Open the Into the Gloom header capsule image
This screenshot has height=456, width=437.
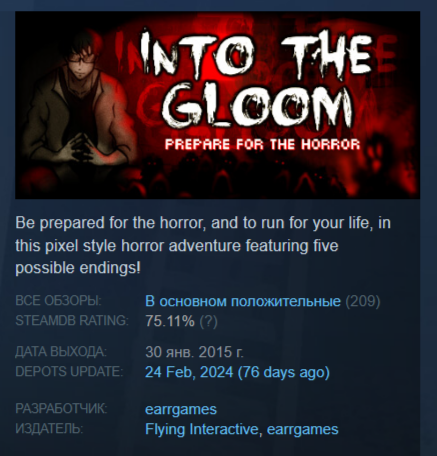[217, 105]
